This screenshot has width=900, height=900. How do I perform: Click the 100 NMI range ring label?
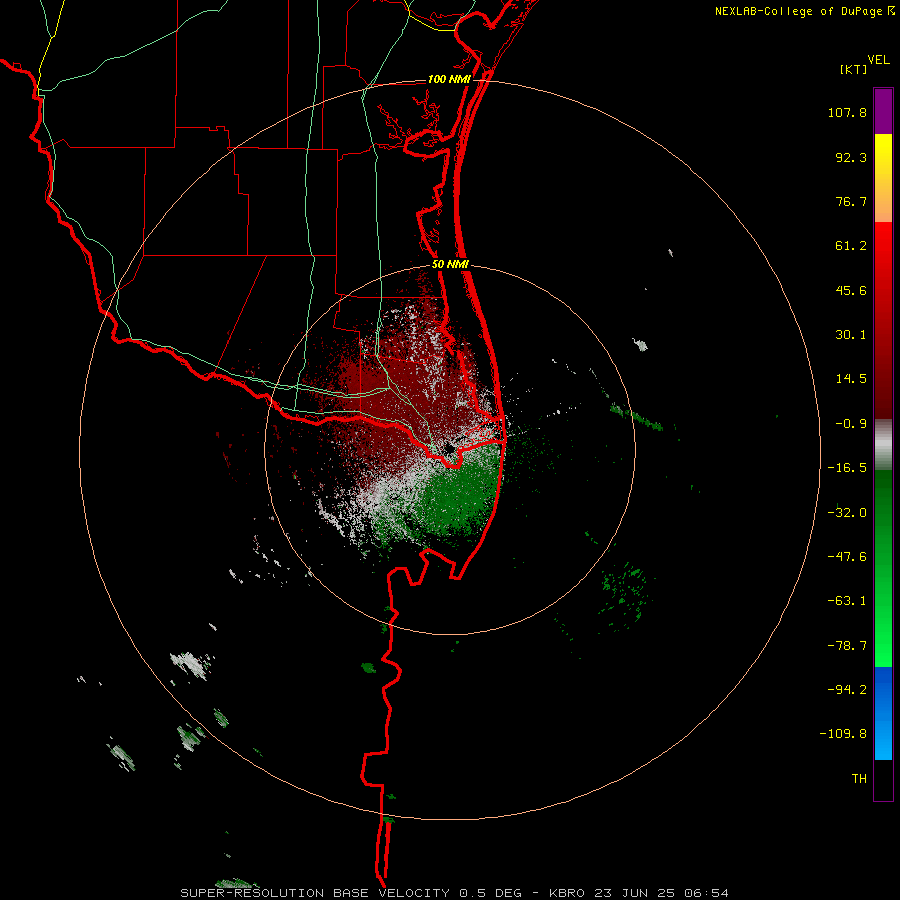449,79
